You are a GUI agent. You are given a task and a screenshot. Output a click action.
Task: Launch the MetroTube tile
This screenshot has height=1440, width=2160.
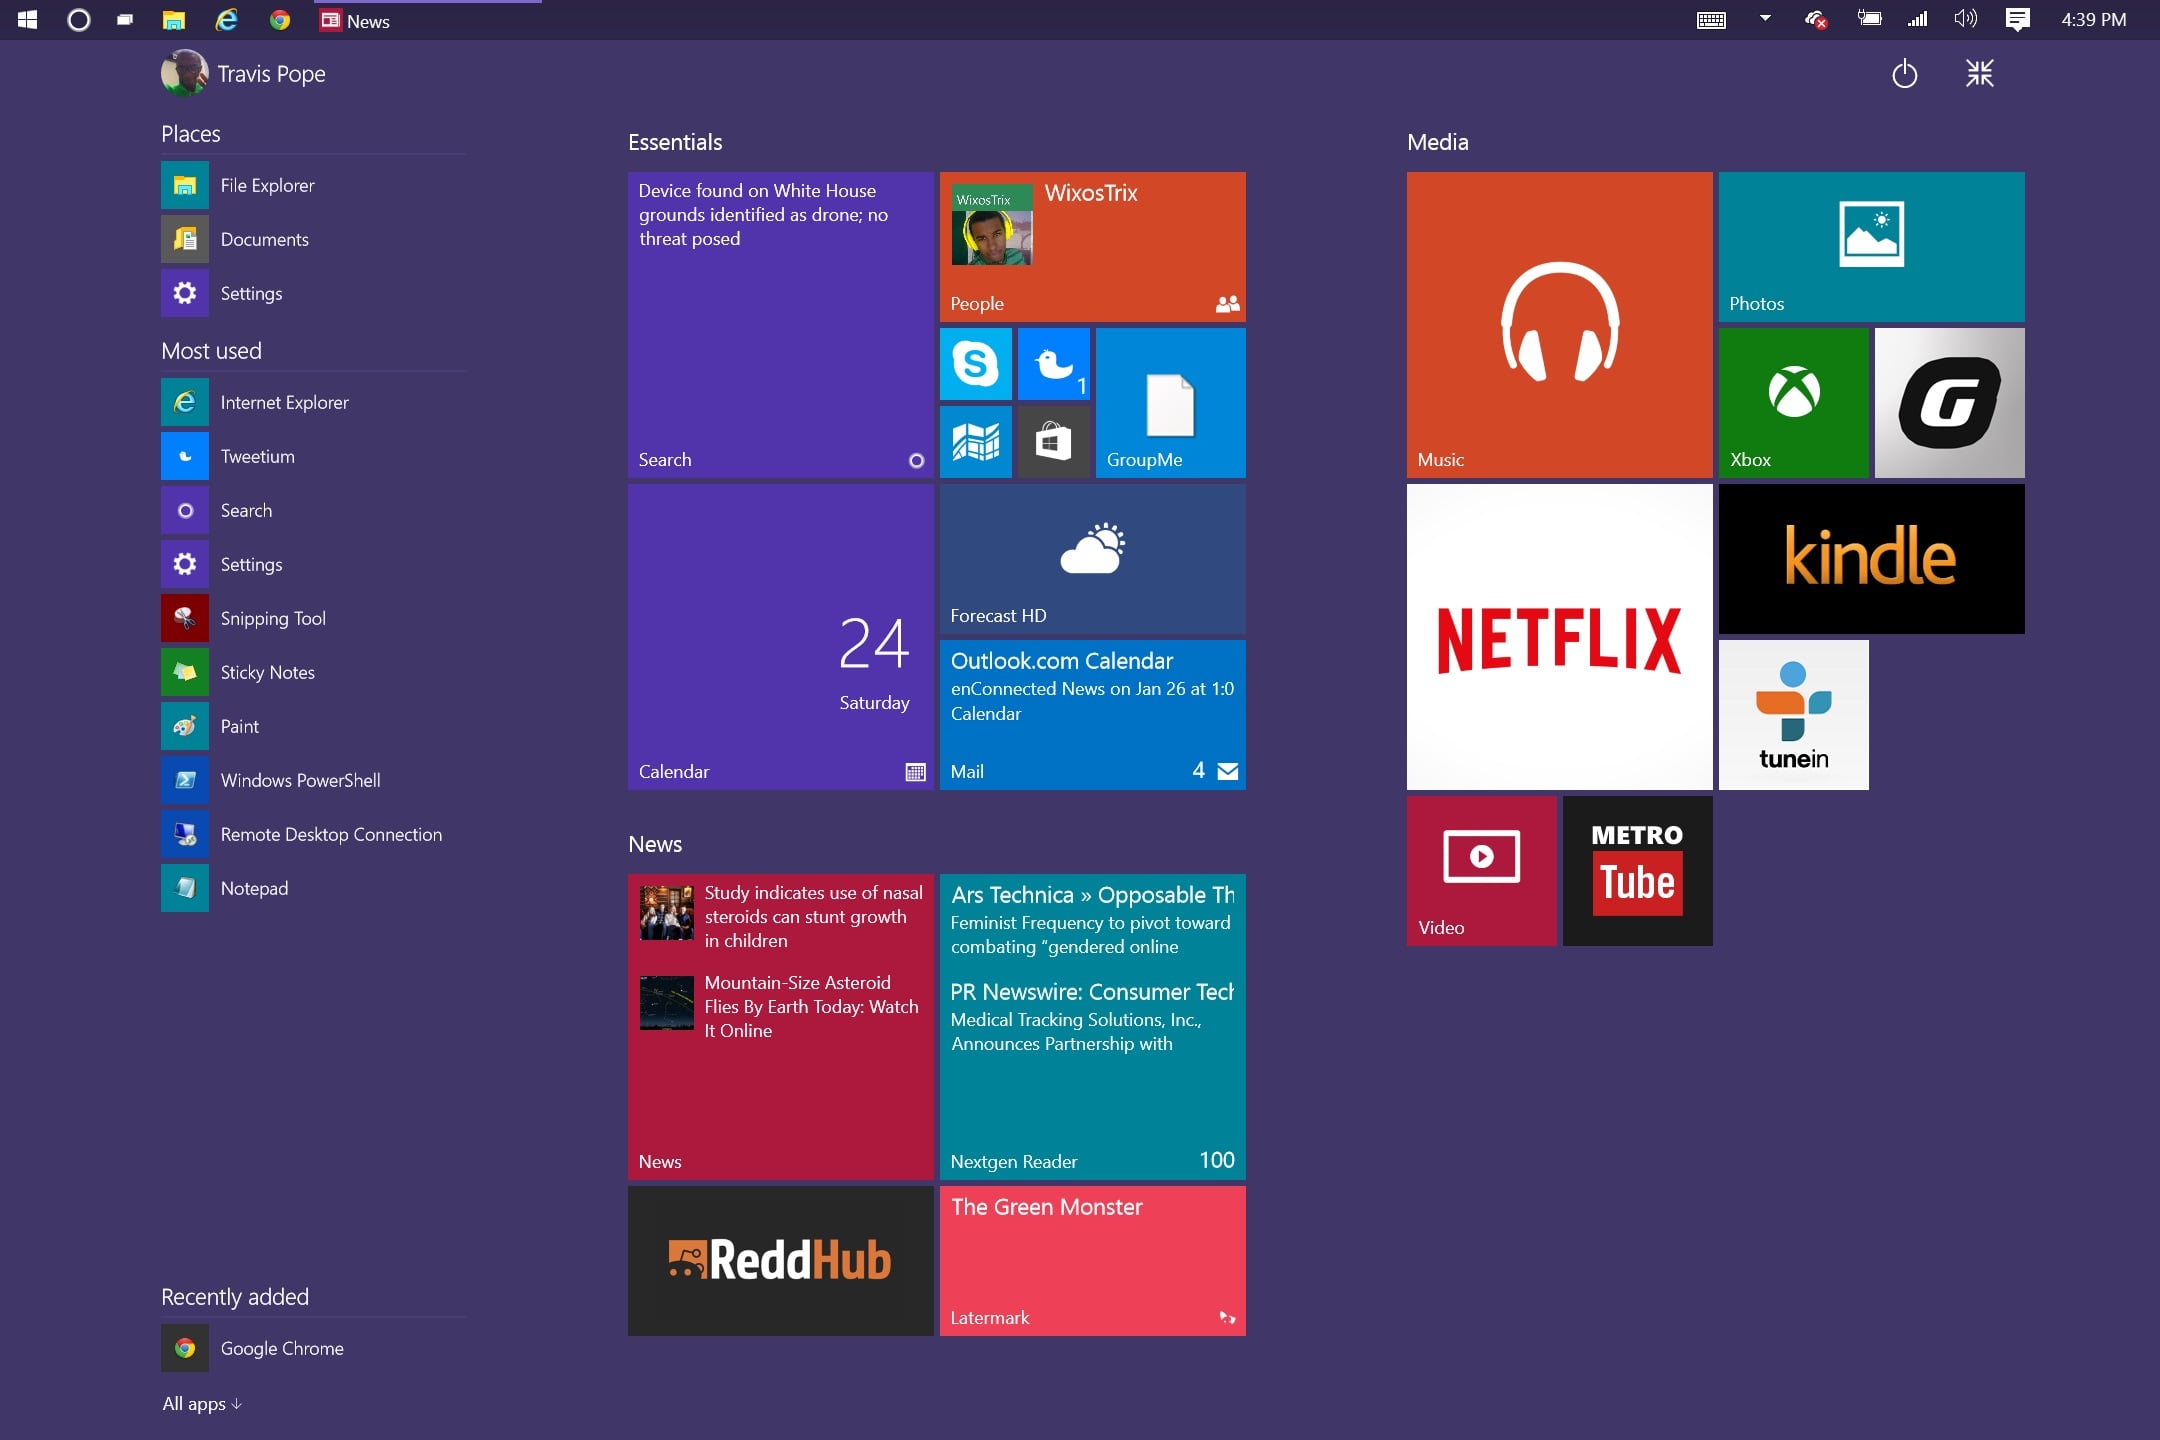[1636, 869]
